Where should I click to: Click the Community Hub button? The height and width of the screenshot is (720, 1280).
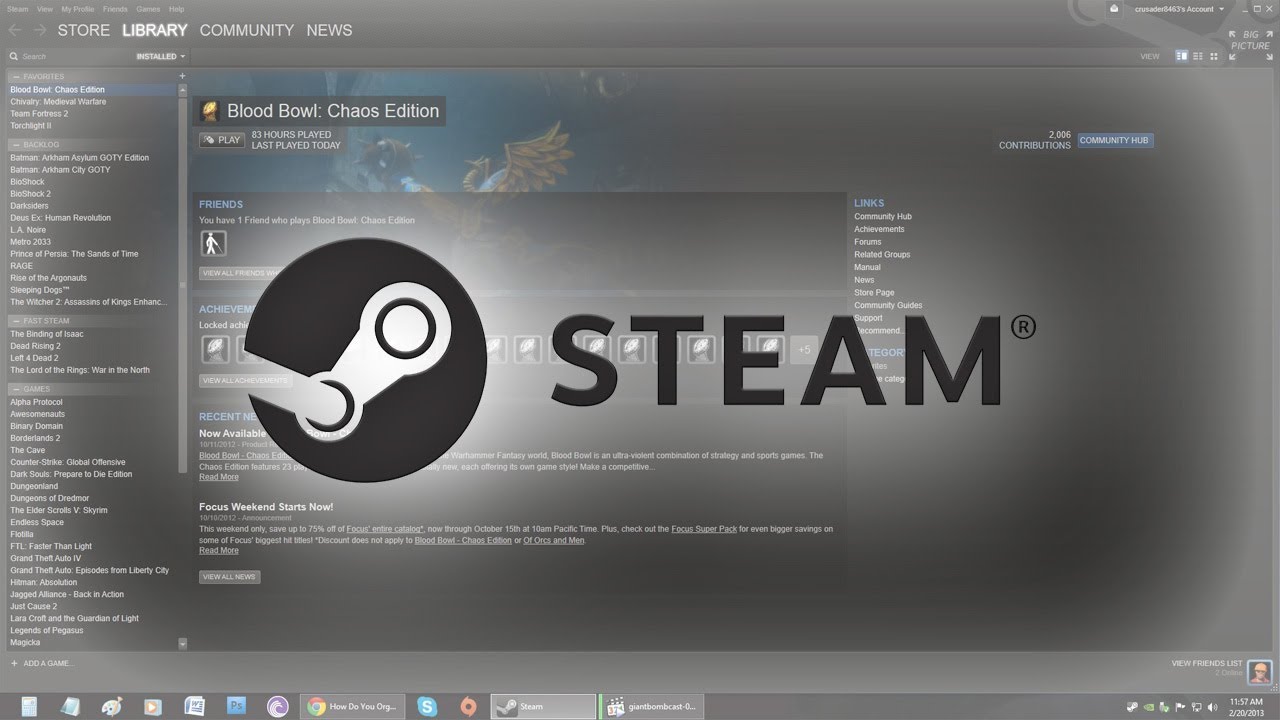(1114, 140)
